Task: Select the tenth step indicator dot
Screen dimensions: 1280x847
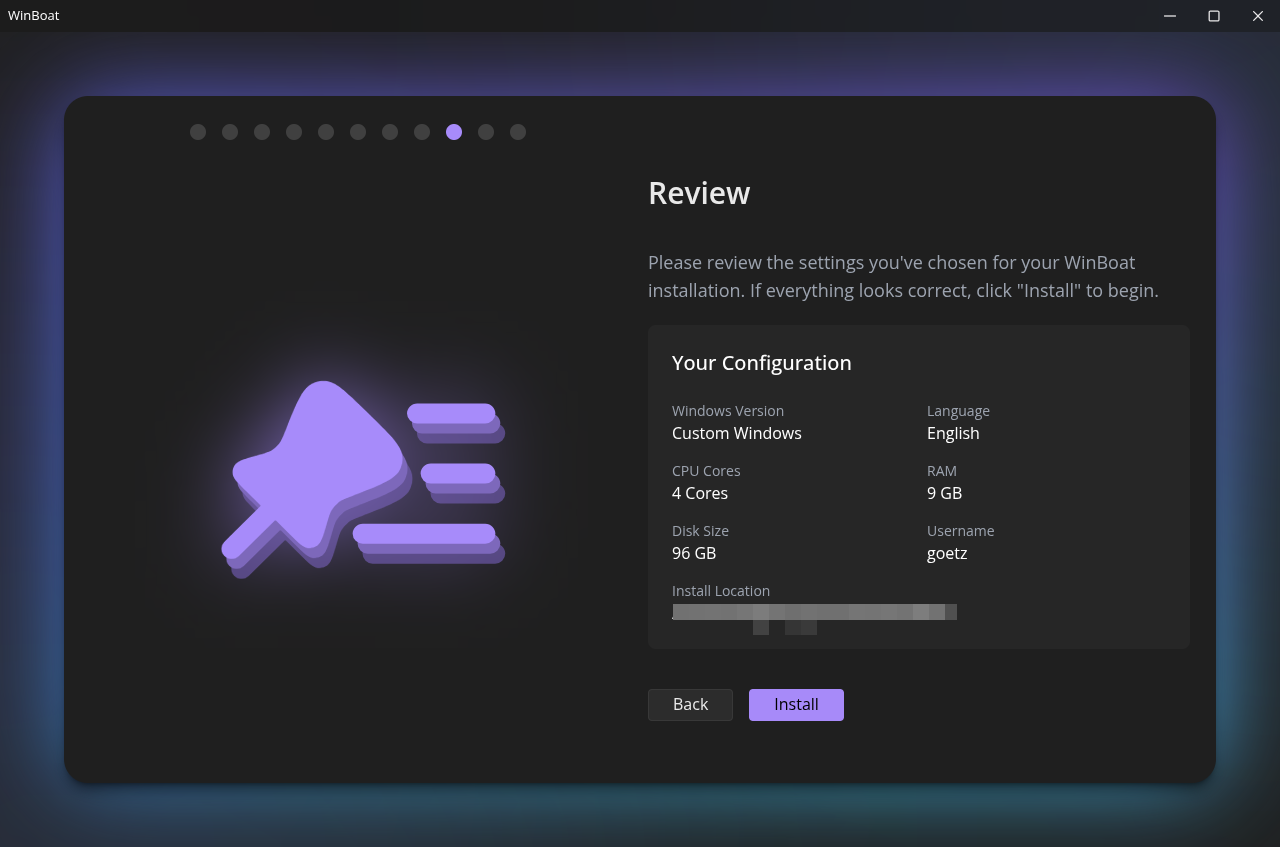Action: click(x=486, y=132)
